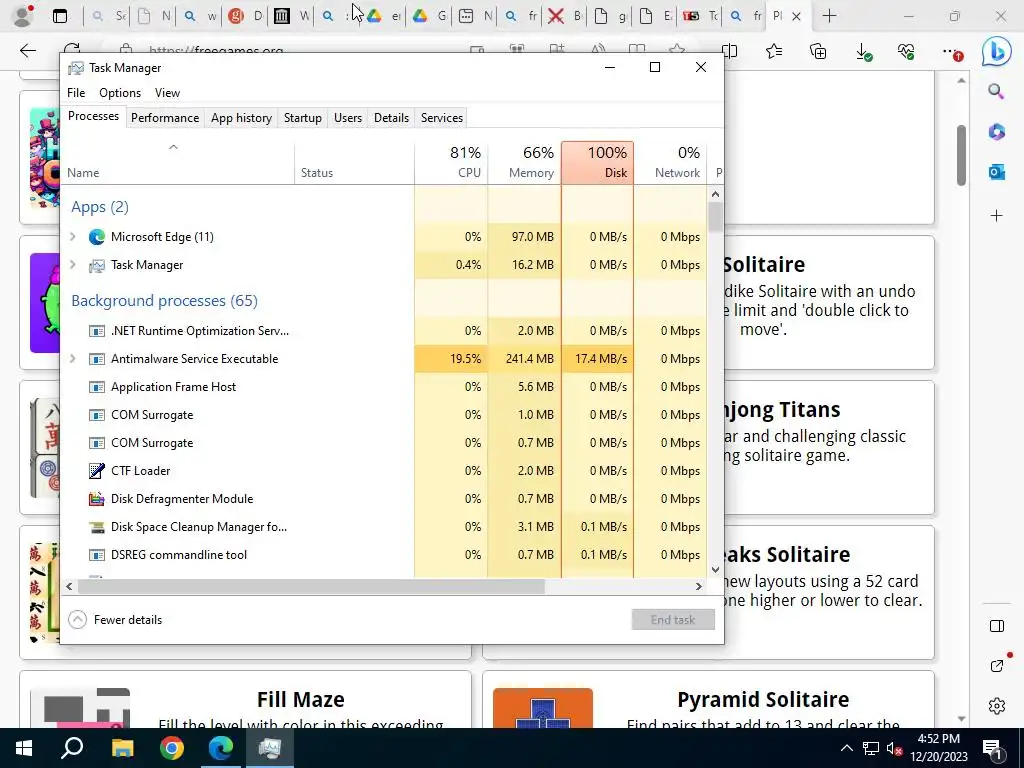The image size is (1024, 768).
Task: Click the Edge sidebar Search icon
Action: (x=996, y=91)
